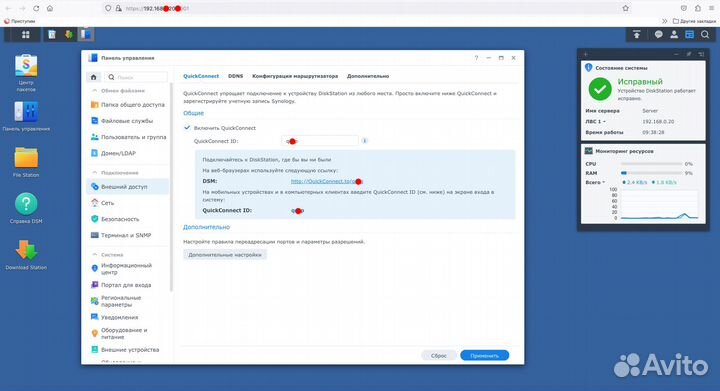Add widget with plus in widget panel
This screenshot has height=391, width=720.
585,54
